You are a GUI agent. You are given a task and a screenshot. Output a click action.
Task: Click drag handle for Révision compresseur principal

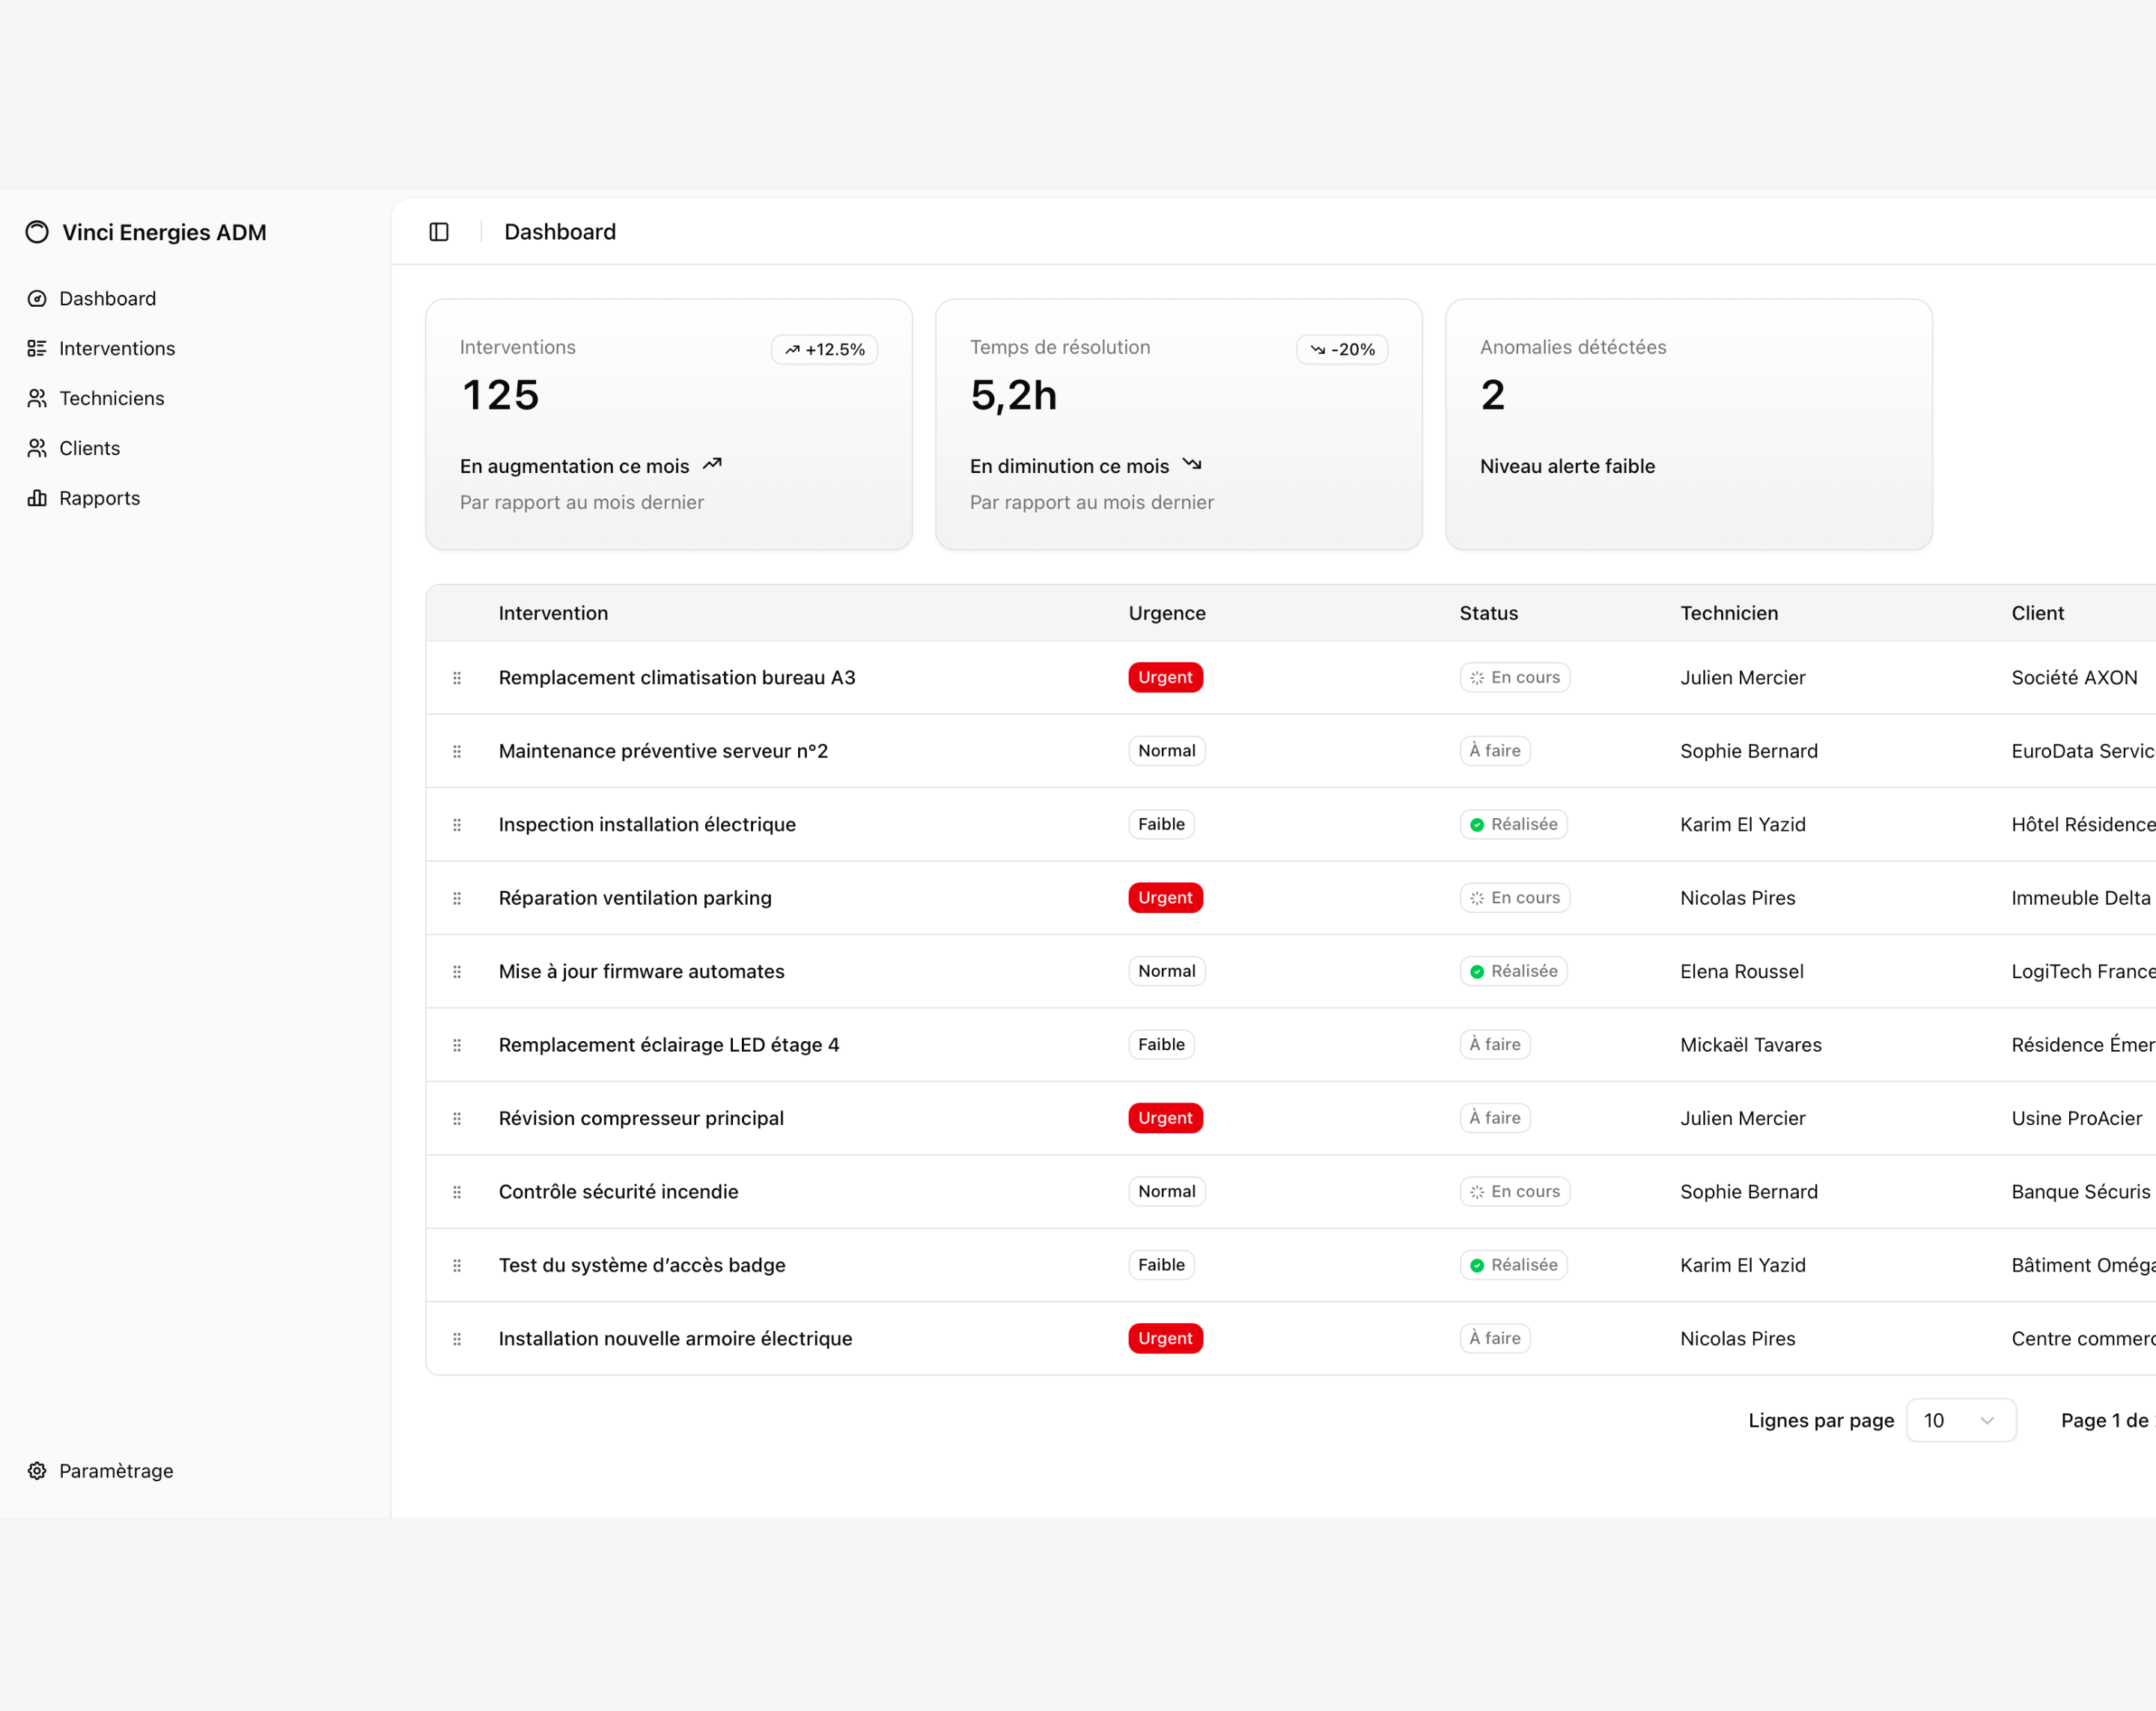pos(457,1119)
